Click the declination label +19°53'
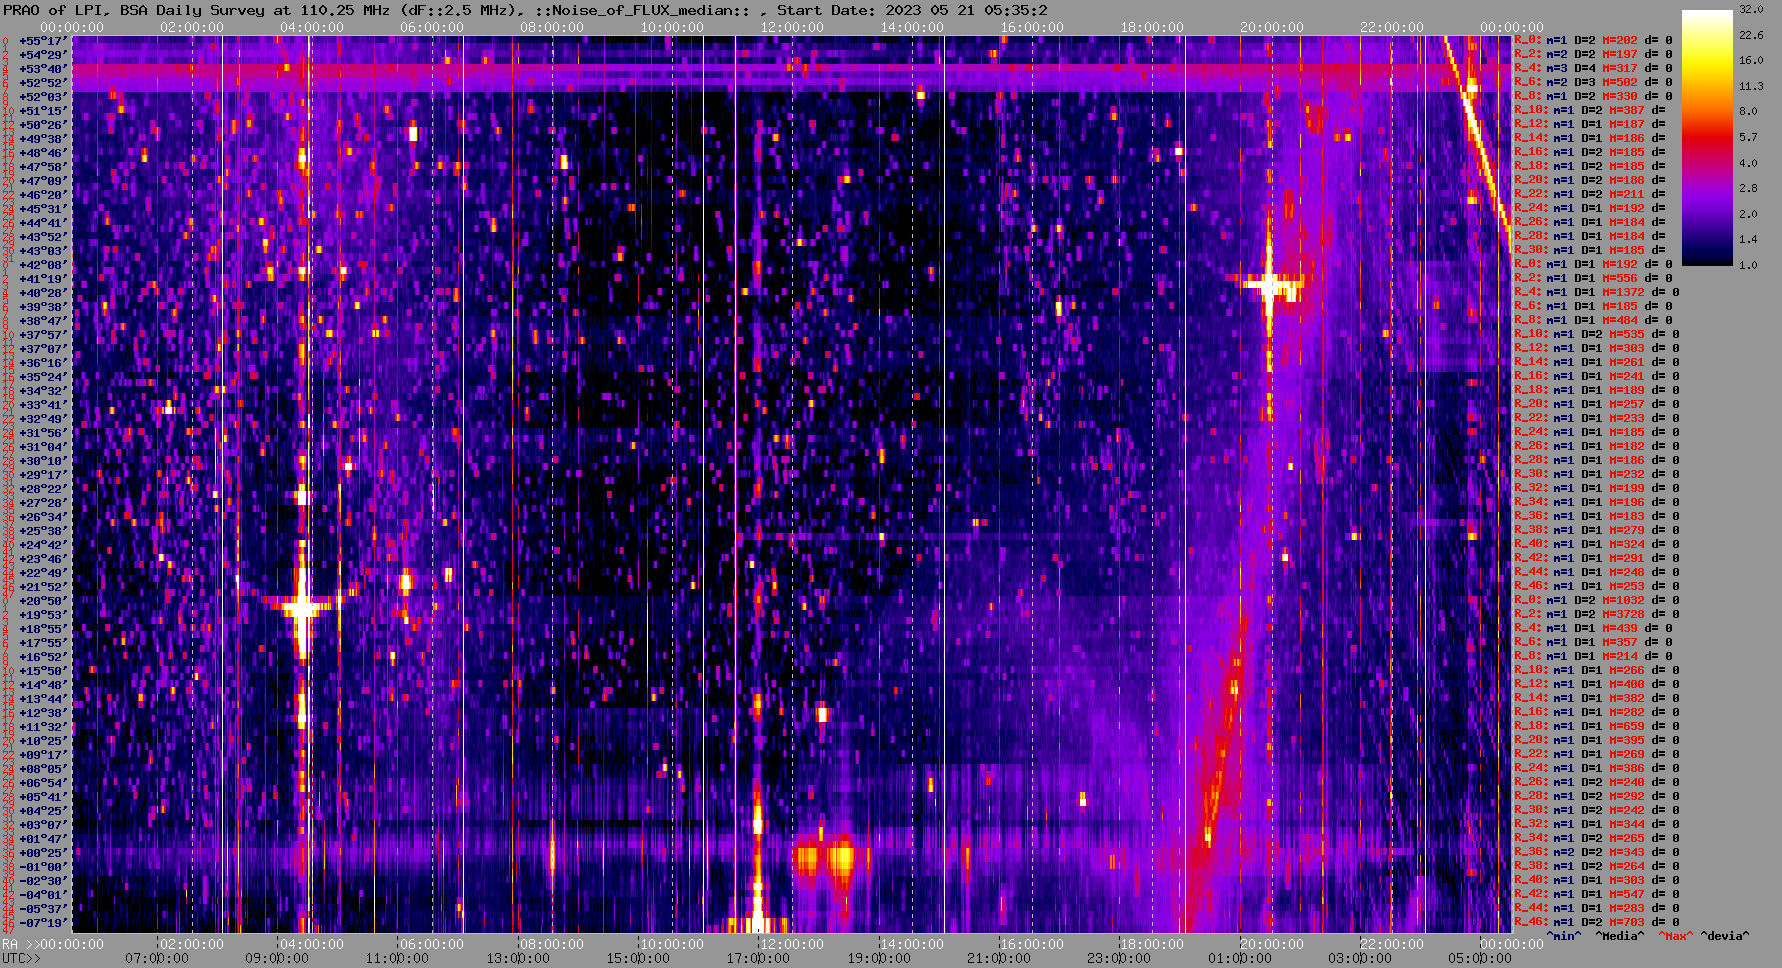 coord(43,614)
